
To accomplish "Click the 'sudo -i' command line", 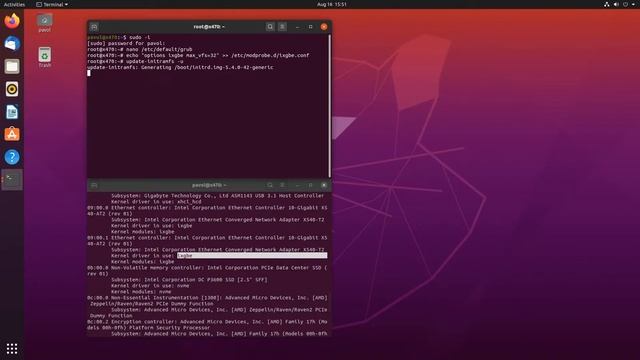I will click(119, 38).
